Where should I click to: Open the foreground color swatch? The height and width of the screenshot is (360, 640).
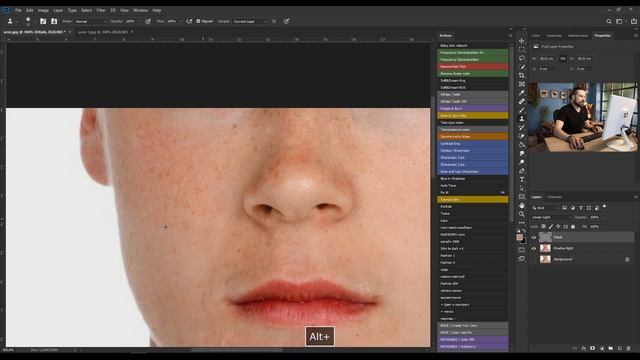click(x=520, y=237)
